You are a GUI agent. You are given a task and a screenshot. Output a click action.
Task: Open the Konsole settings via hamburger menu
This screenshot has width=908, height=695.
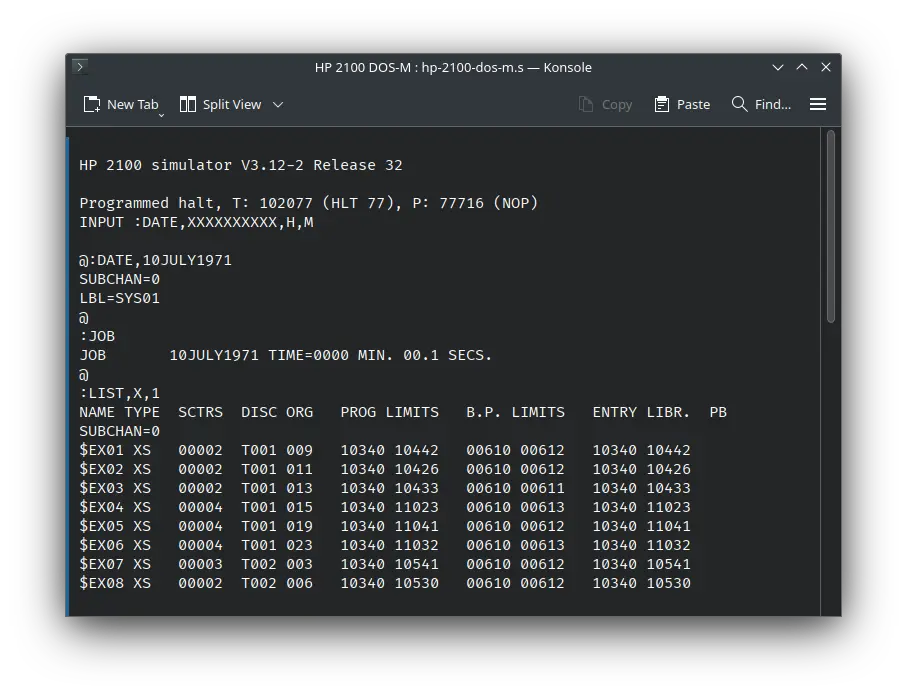[x=817, y=103]
